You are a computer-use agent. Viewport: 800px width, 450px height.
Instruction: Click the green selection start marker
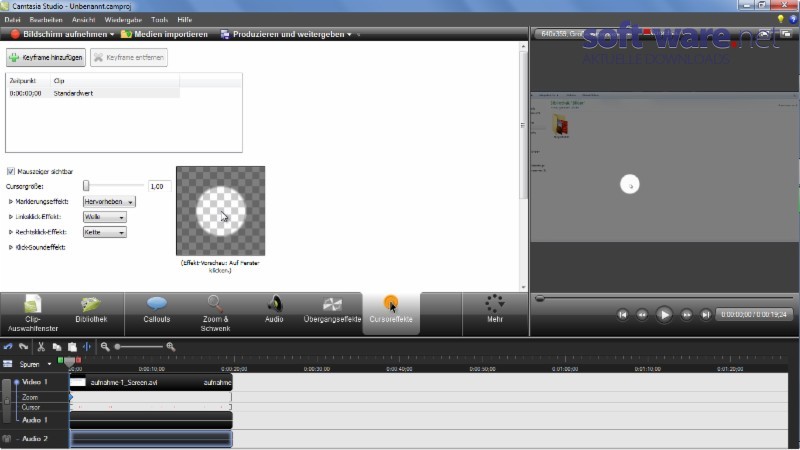(x=60, y=360)
